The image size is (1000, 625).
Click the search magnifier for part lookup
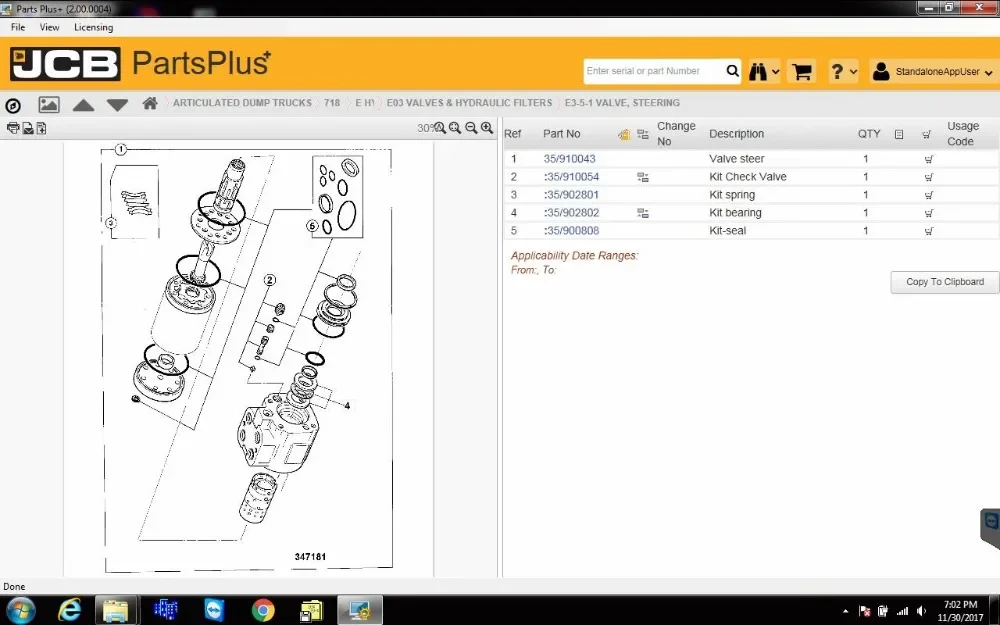coord(732,71)
